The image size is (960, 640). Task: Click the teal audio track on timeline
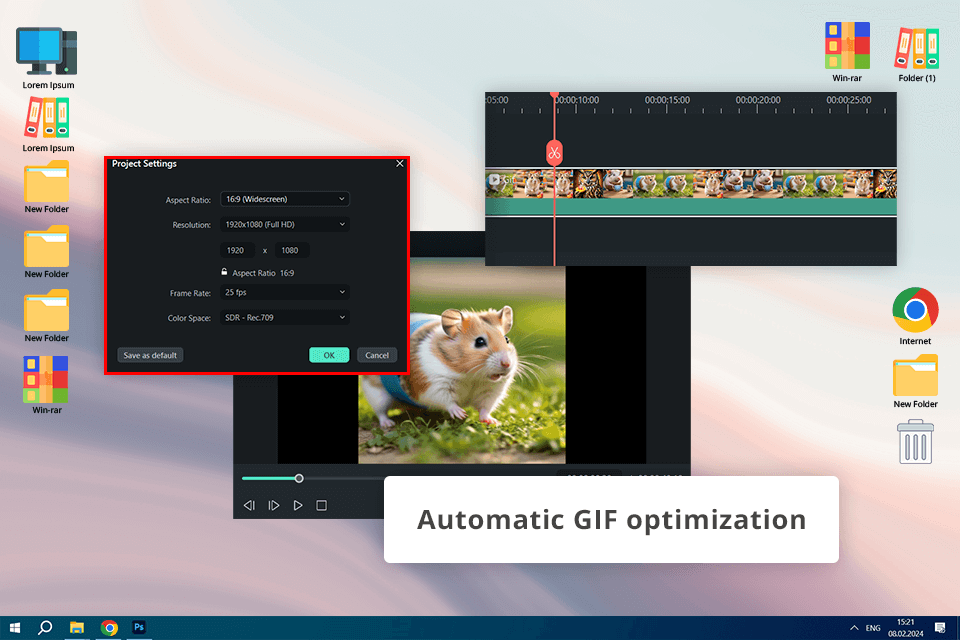coord(691,206)
